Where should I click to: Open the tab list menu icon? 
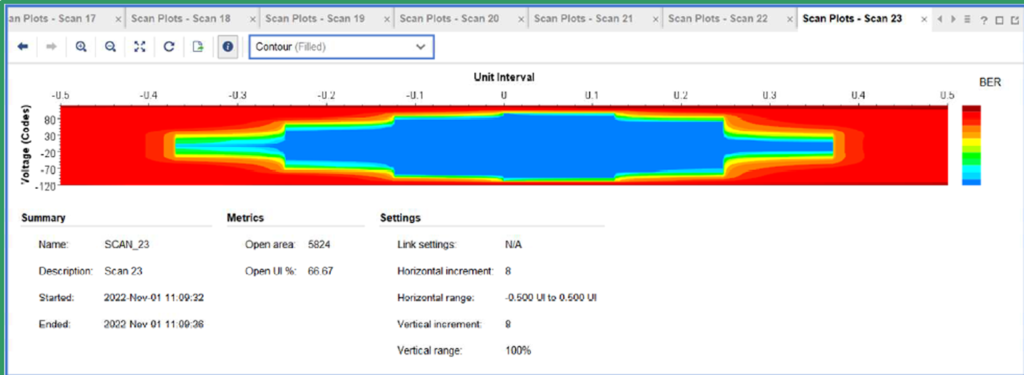[968, 20]
